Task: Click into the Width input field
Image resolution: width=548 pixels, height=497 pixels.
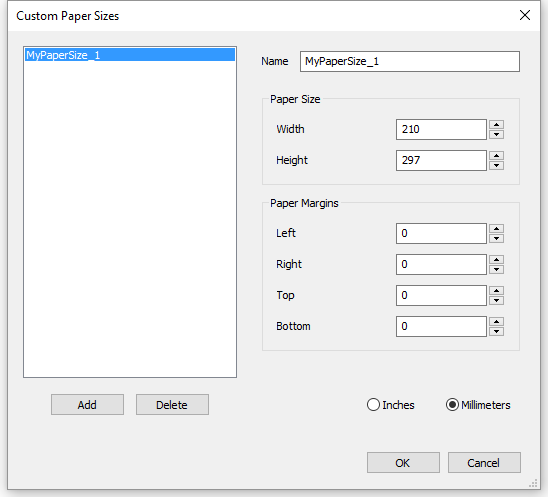Action: tap(441, 129)
